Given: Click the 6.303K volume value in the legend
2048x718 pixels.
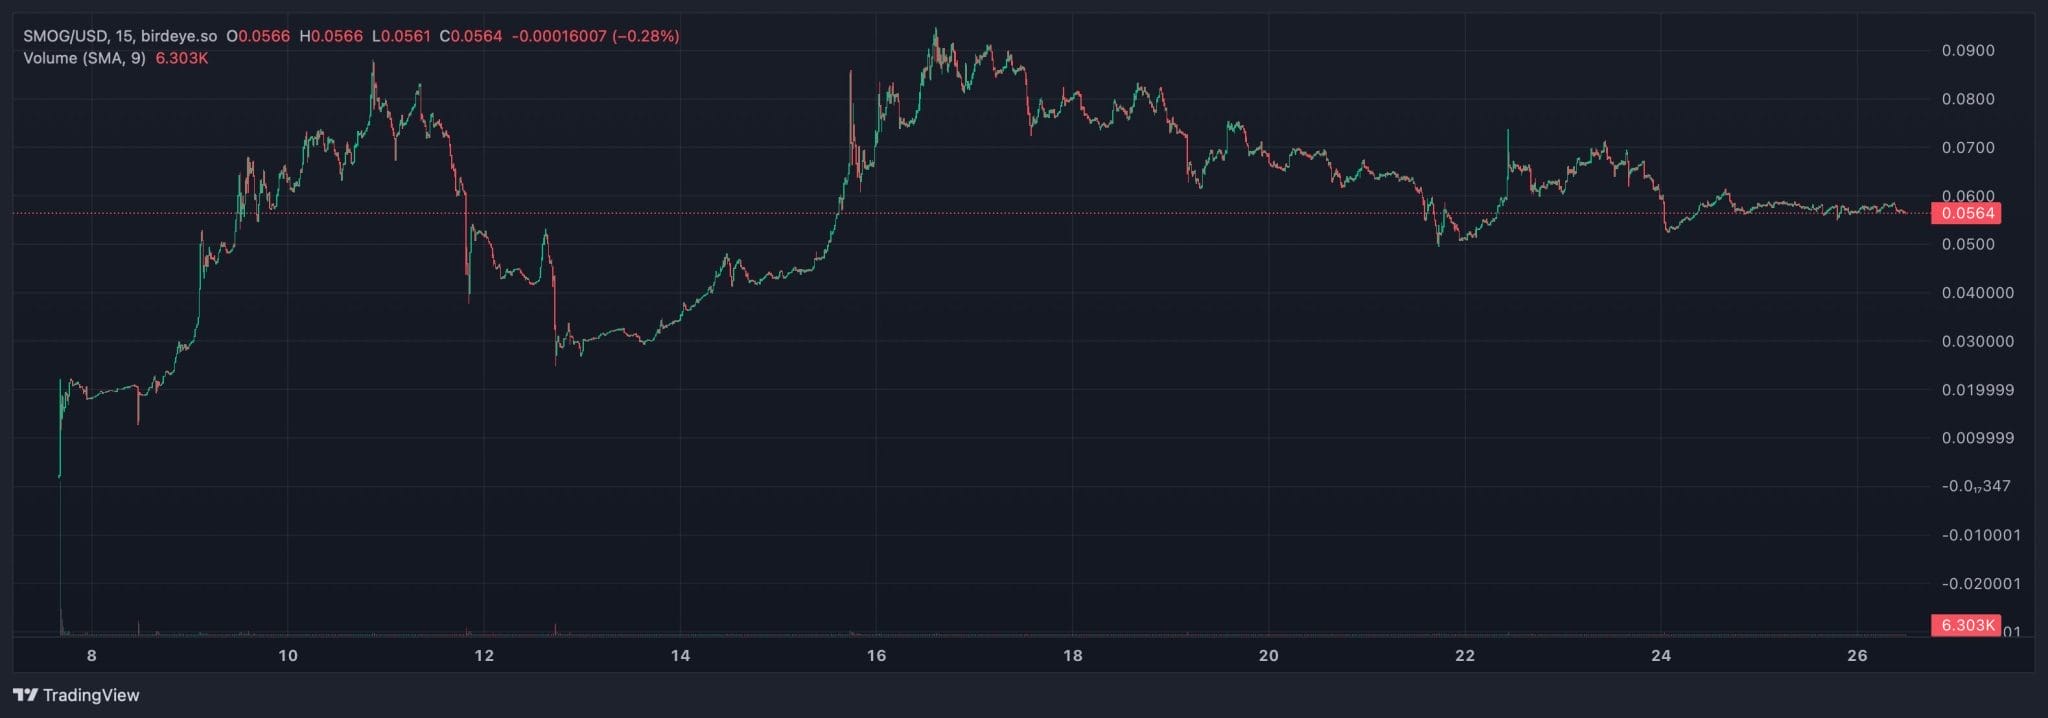Looking at the screenshot, I should point(182,58).
